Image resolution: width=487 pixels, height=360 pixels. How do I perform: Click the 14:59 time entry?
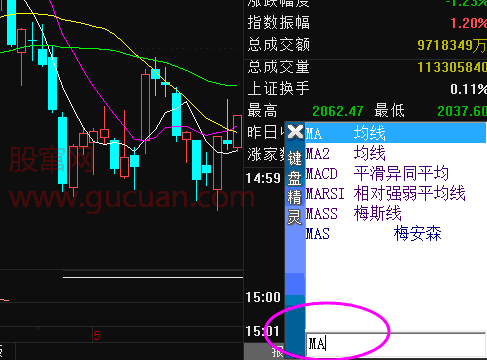pos(263,179)
